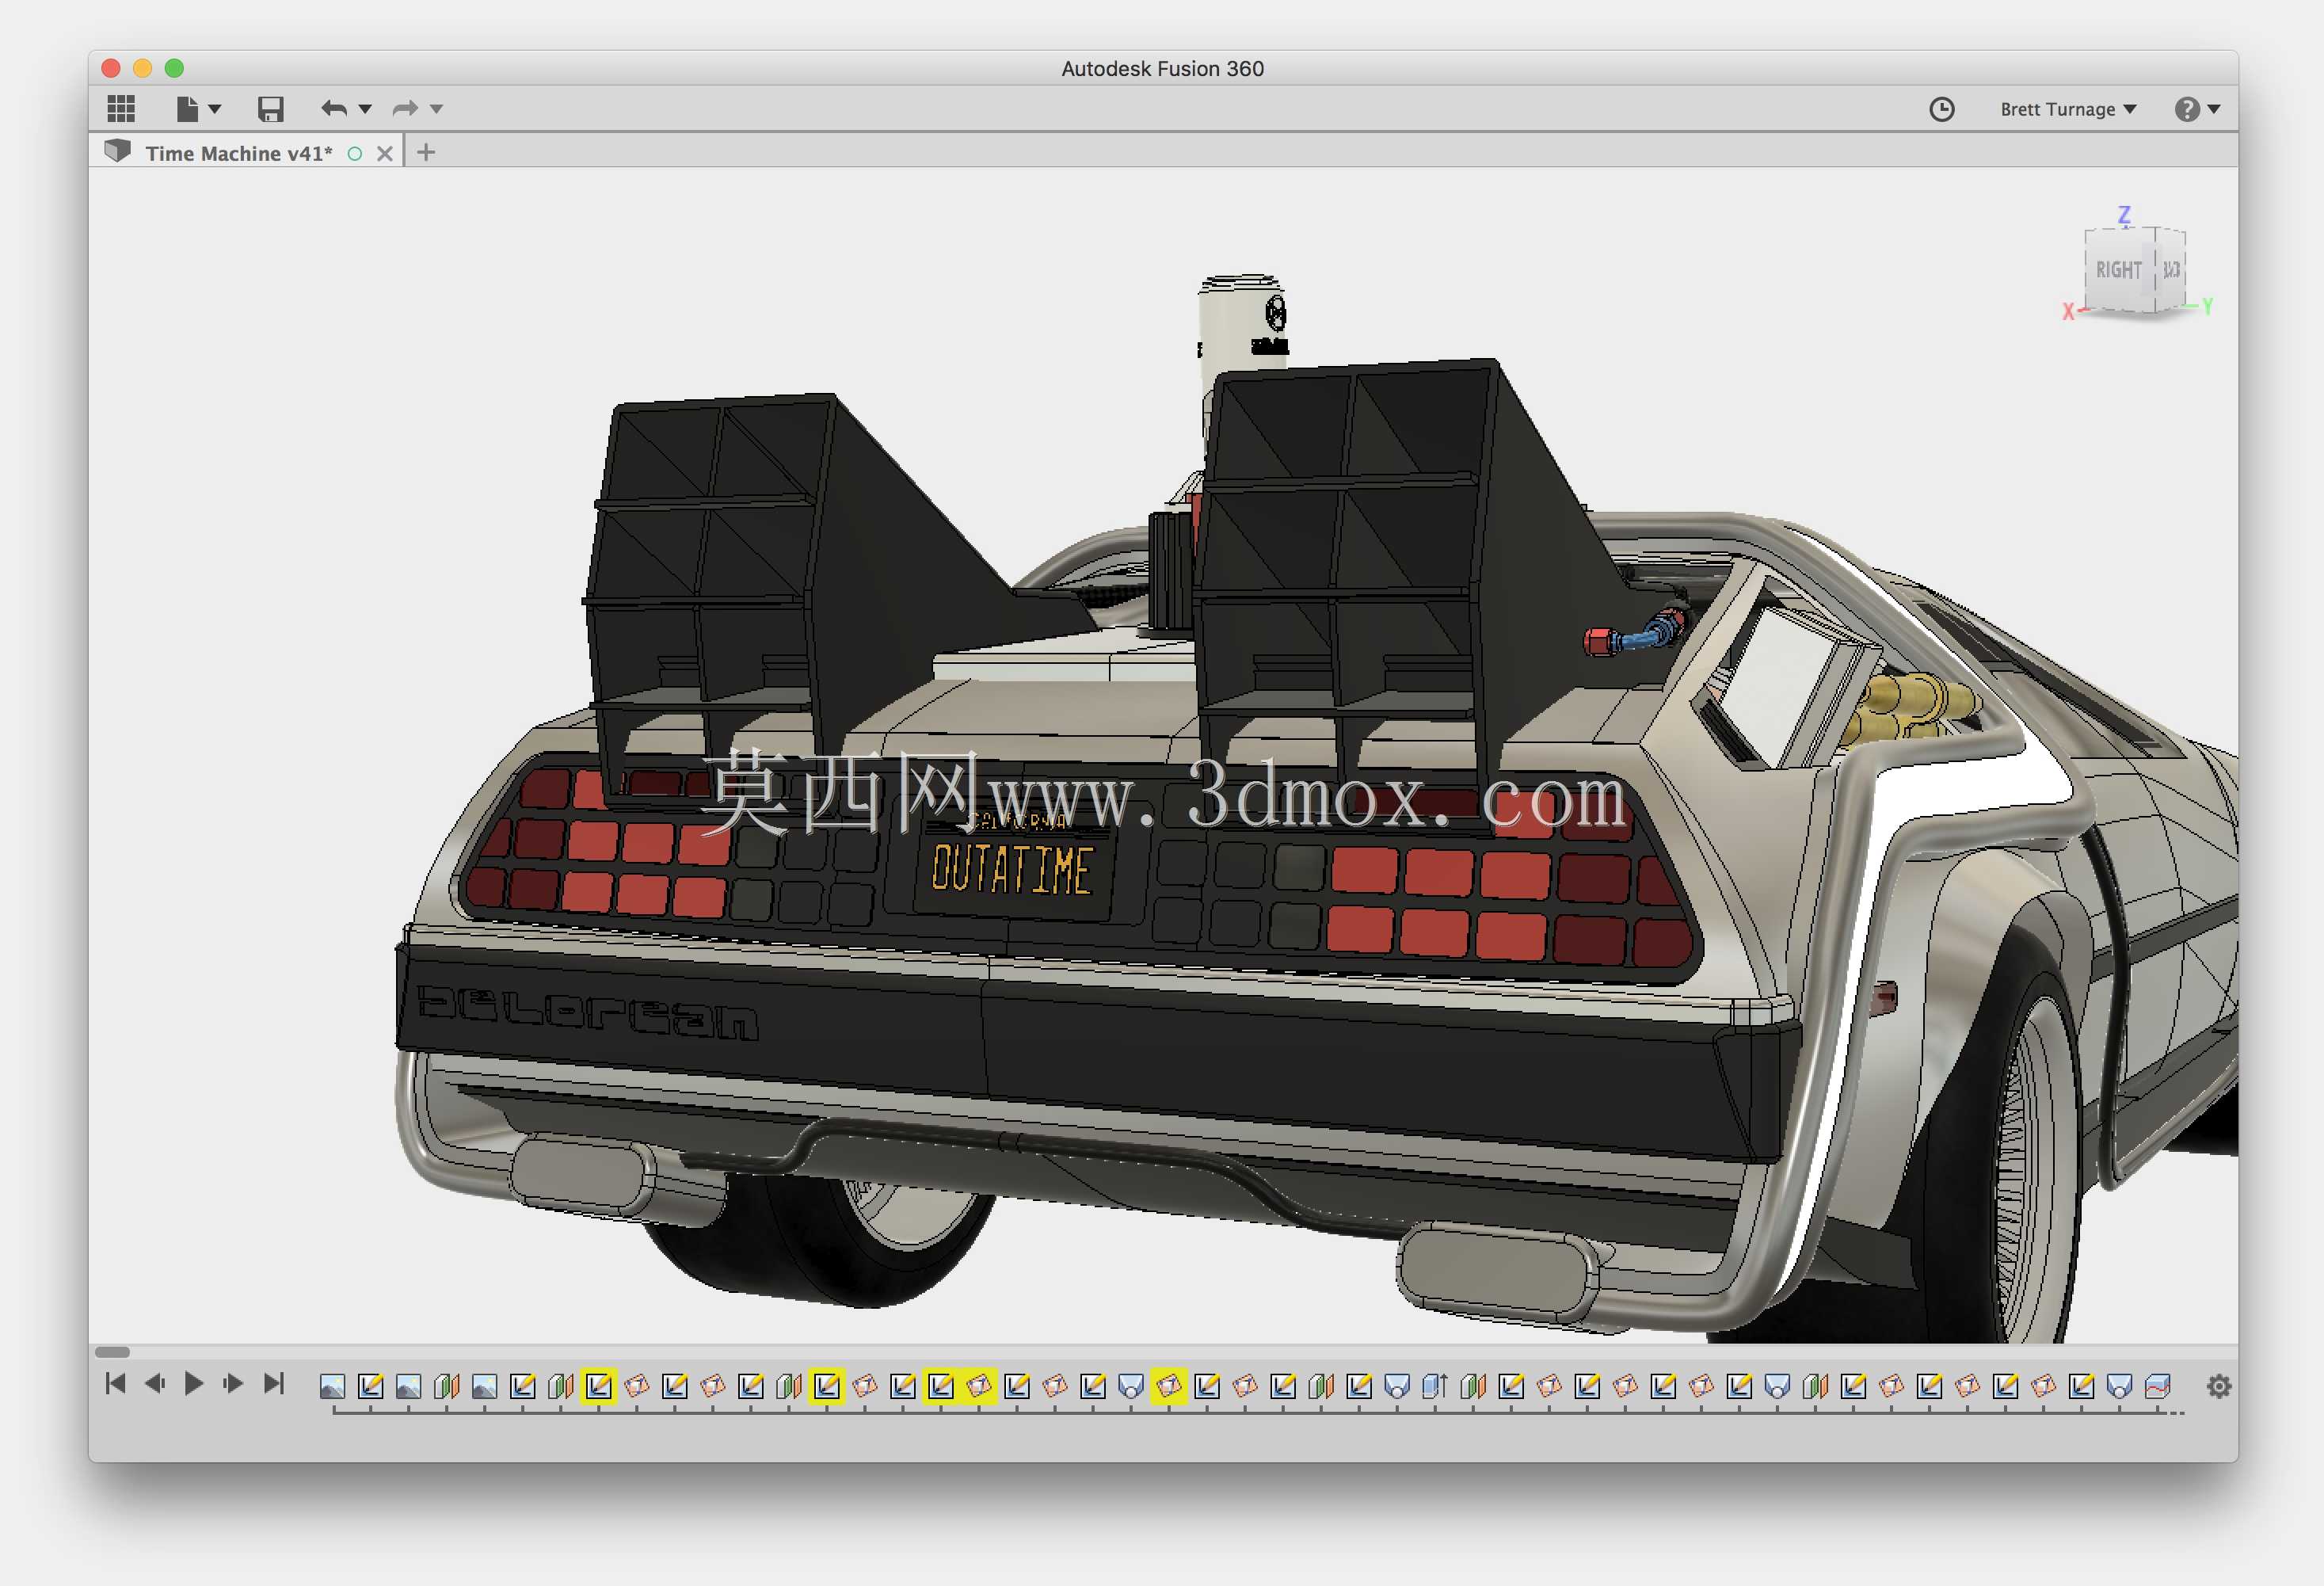Click the File document icon

tap(188, 108)
